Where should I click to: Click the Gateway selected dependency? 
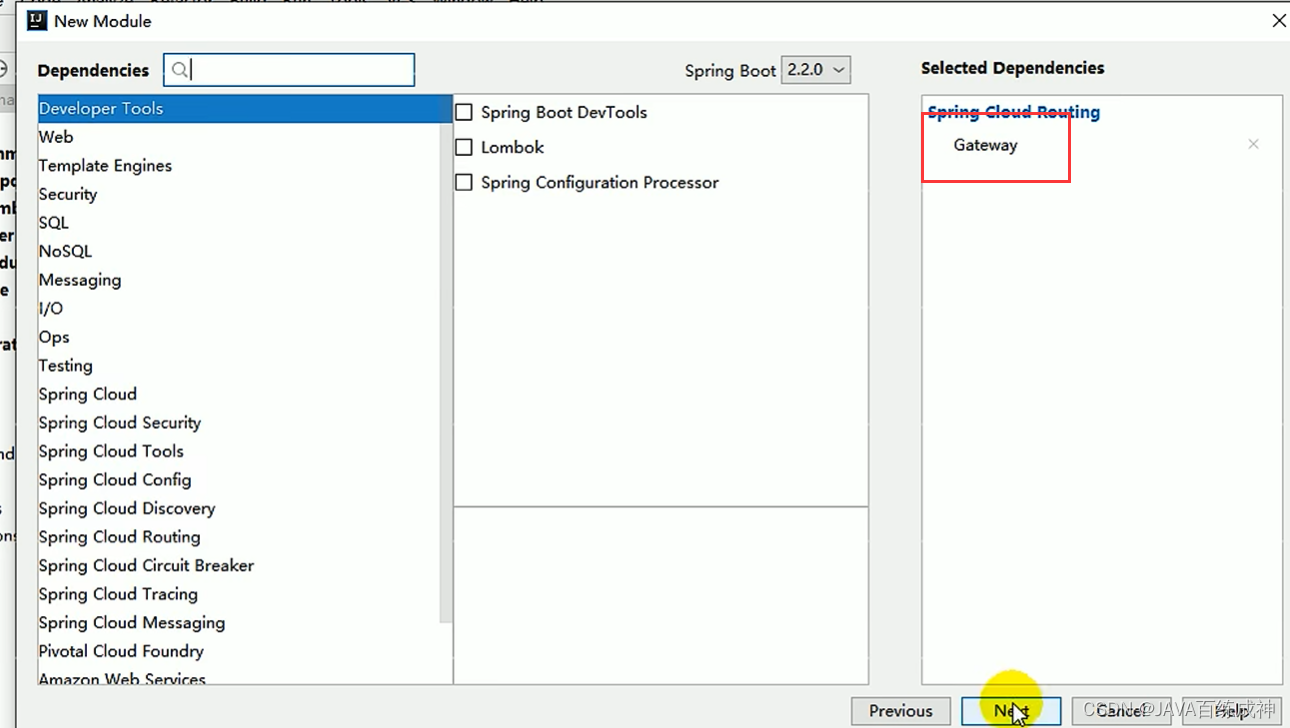click(x=985, y=145)
